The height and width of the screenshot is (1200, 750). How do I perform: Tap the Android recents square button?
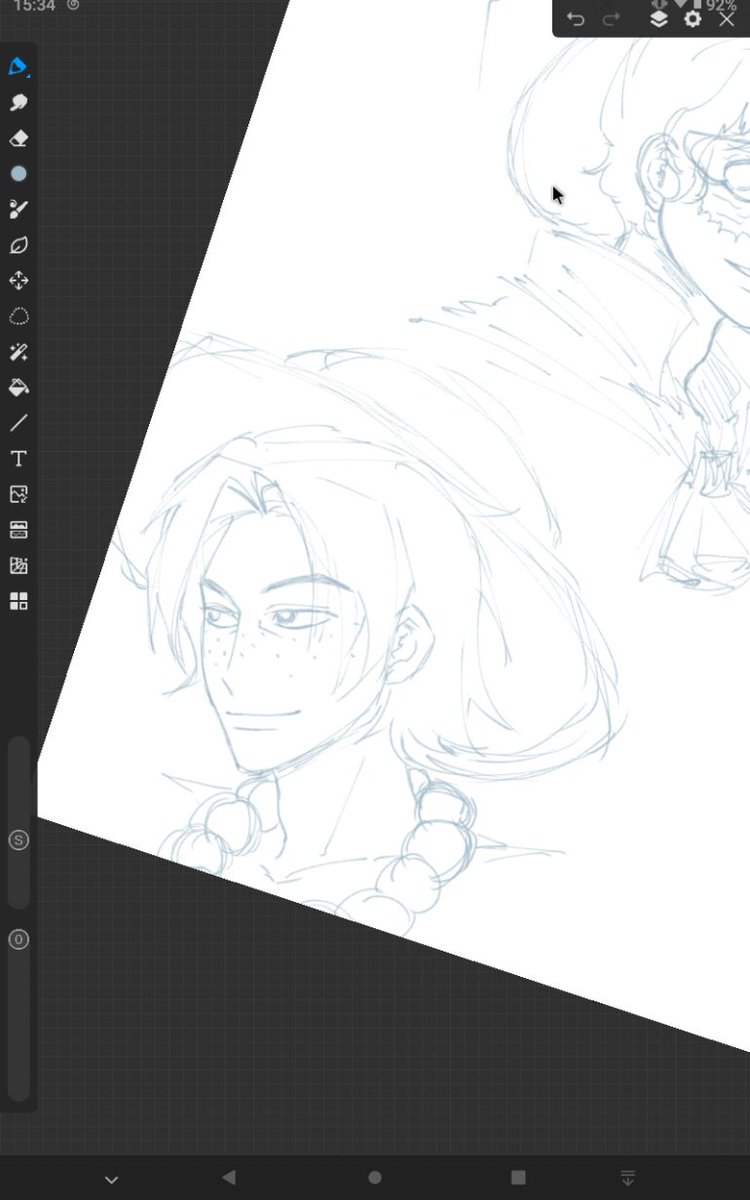518,1178
